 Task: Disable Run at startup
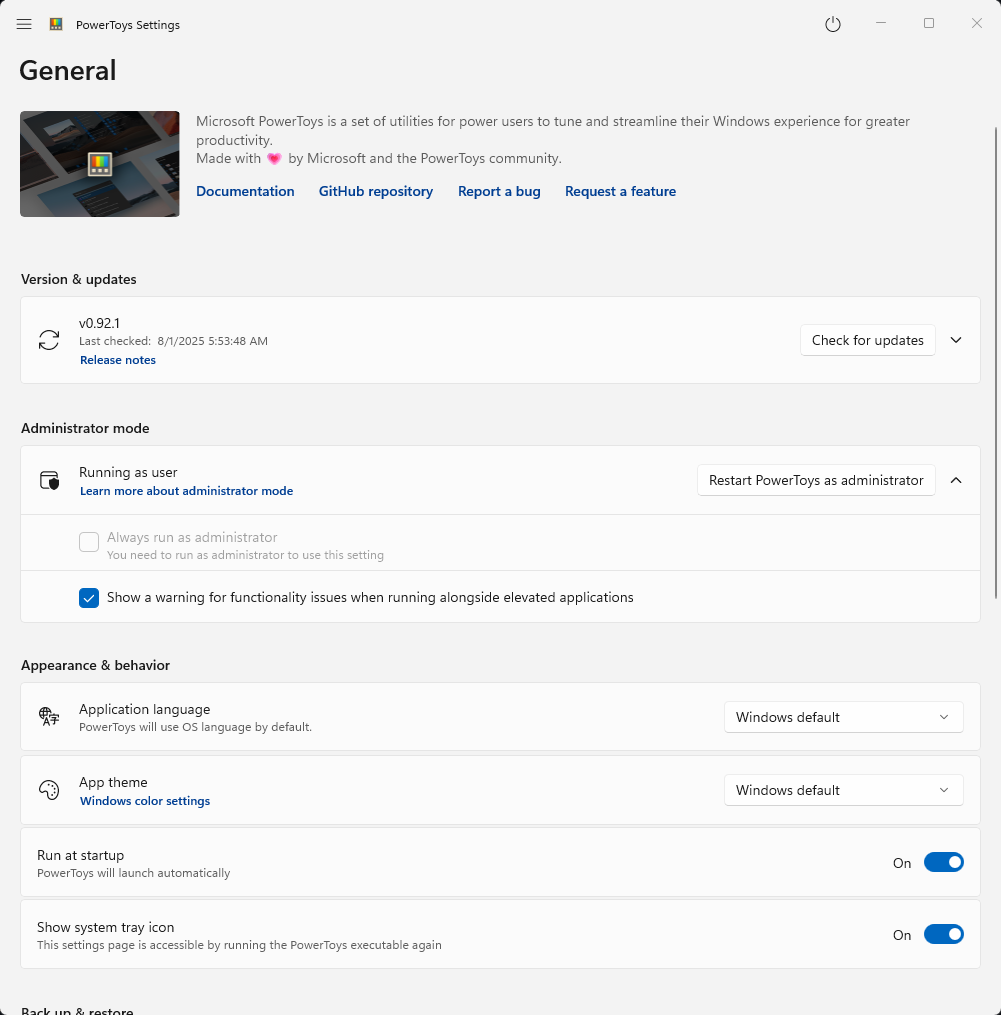(943, 862)
